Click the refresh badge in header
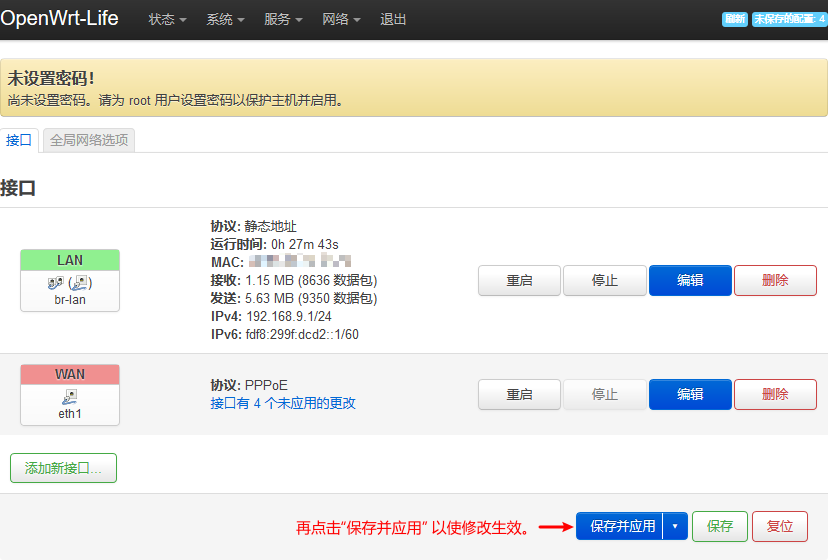 click(x=734, y=19)
